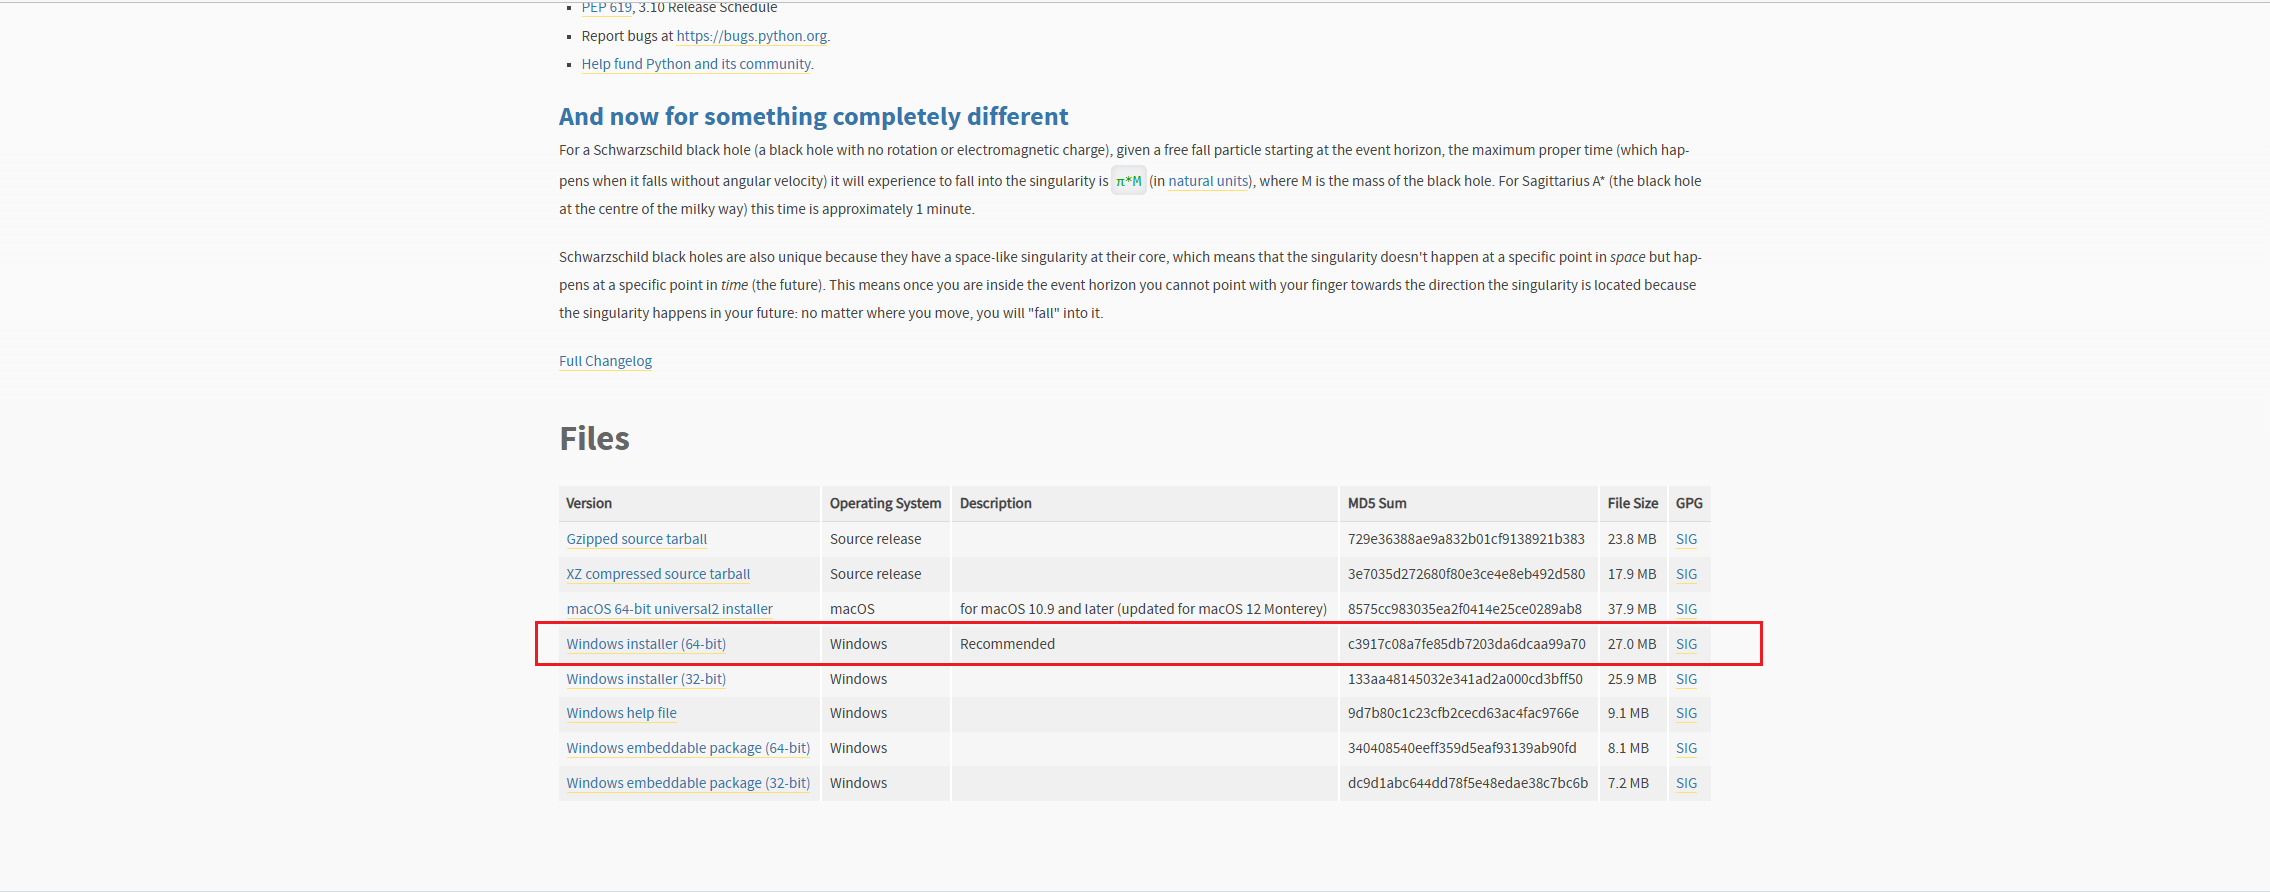This screenshot has width=2270, height=892.
Task: Click the Operating System column header
Action: coord(885,504)
